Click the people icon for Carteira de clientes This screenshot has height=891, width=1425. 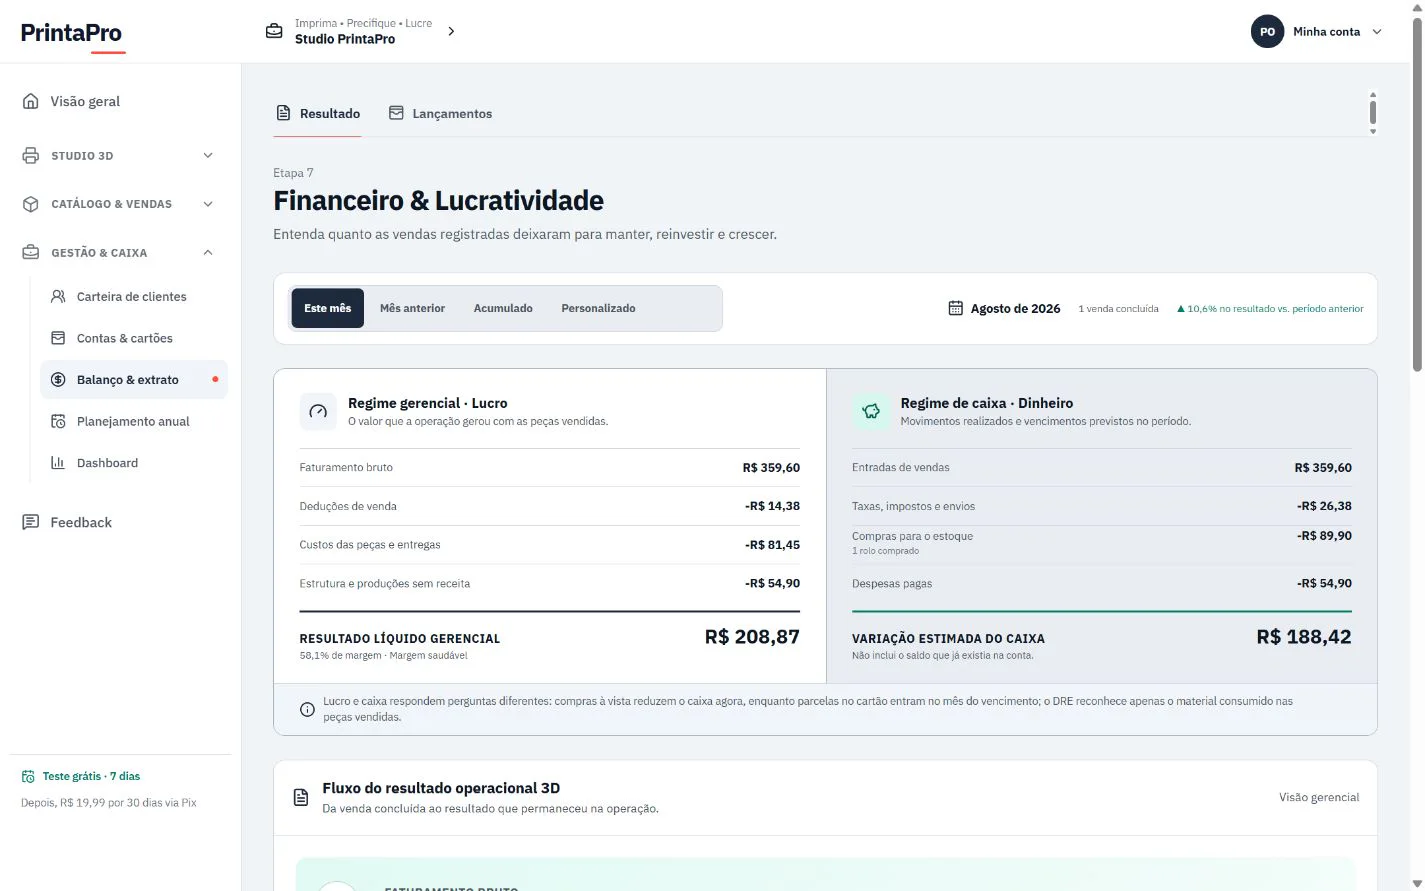(x=58, y=296)
